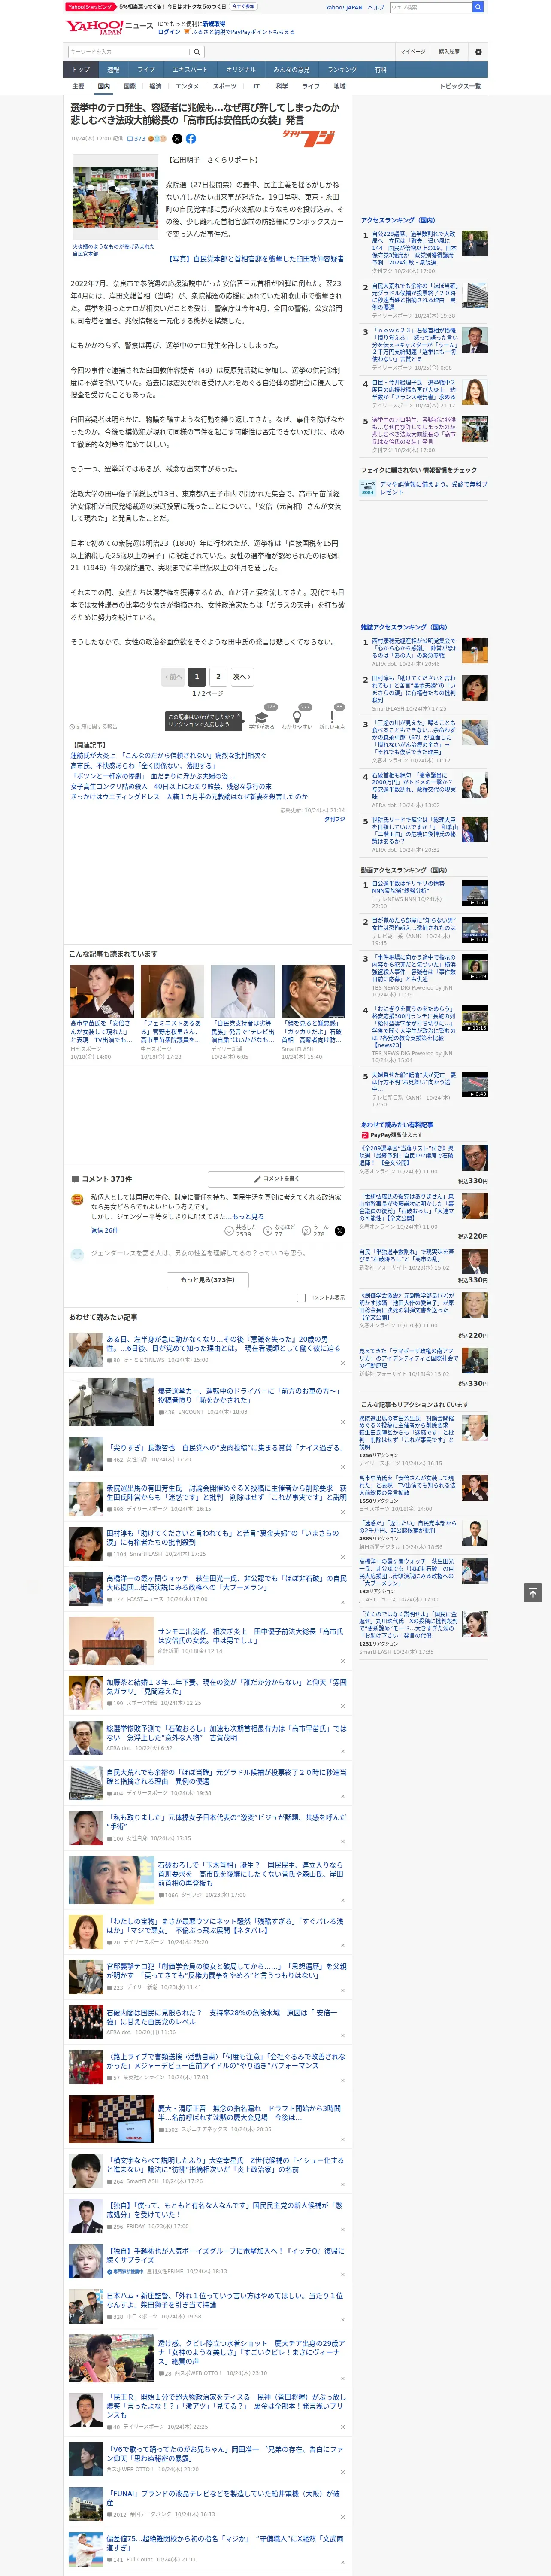The height and width of the screenshot is (2576, 551).
Task: Select the エンタメ category tab
Action: coord(187,86)
